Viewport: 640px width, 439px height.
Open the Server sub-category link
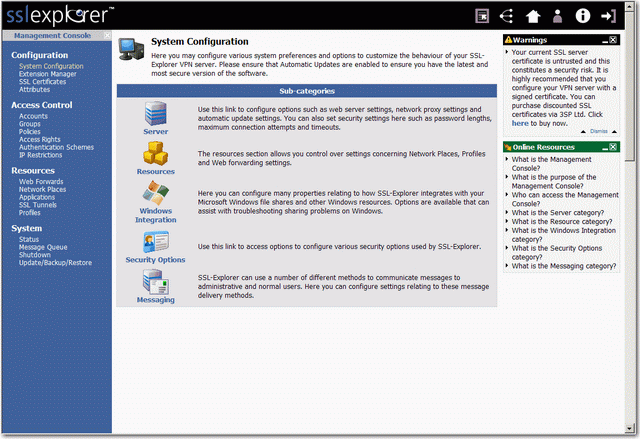click(156, 131)
